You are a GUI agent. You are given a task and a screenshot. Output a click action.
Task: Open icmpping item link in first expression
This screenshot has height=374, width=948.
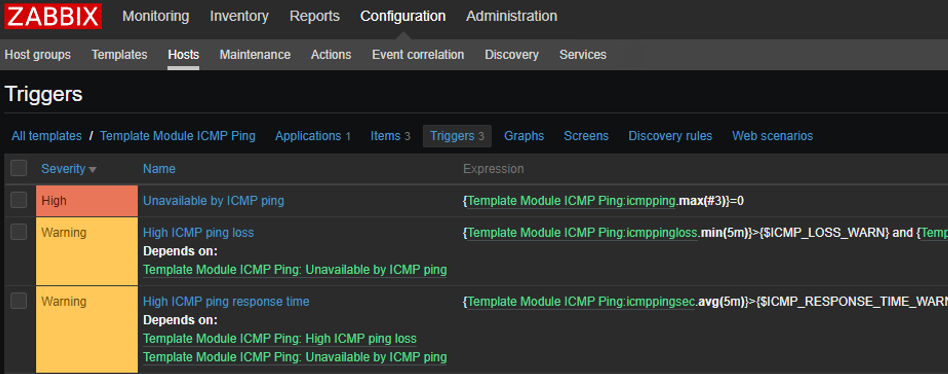tap(572, 201)
